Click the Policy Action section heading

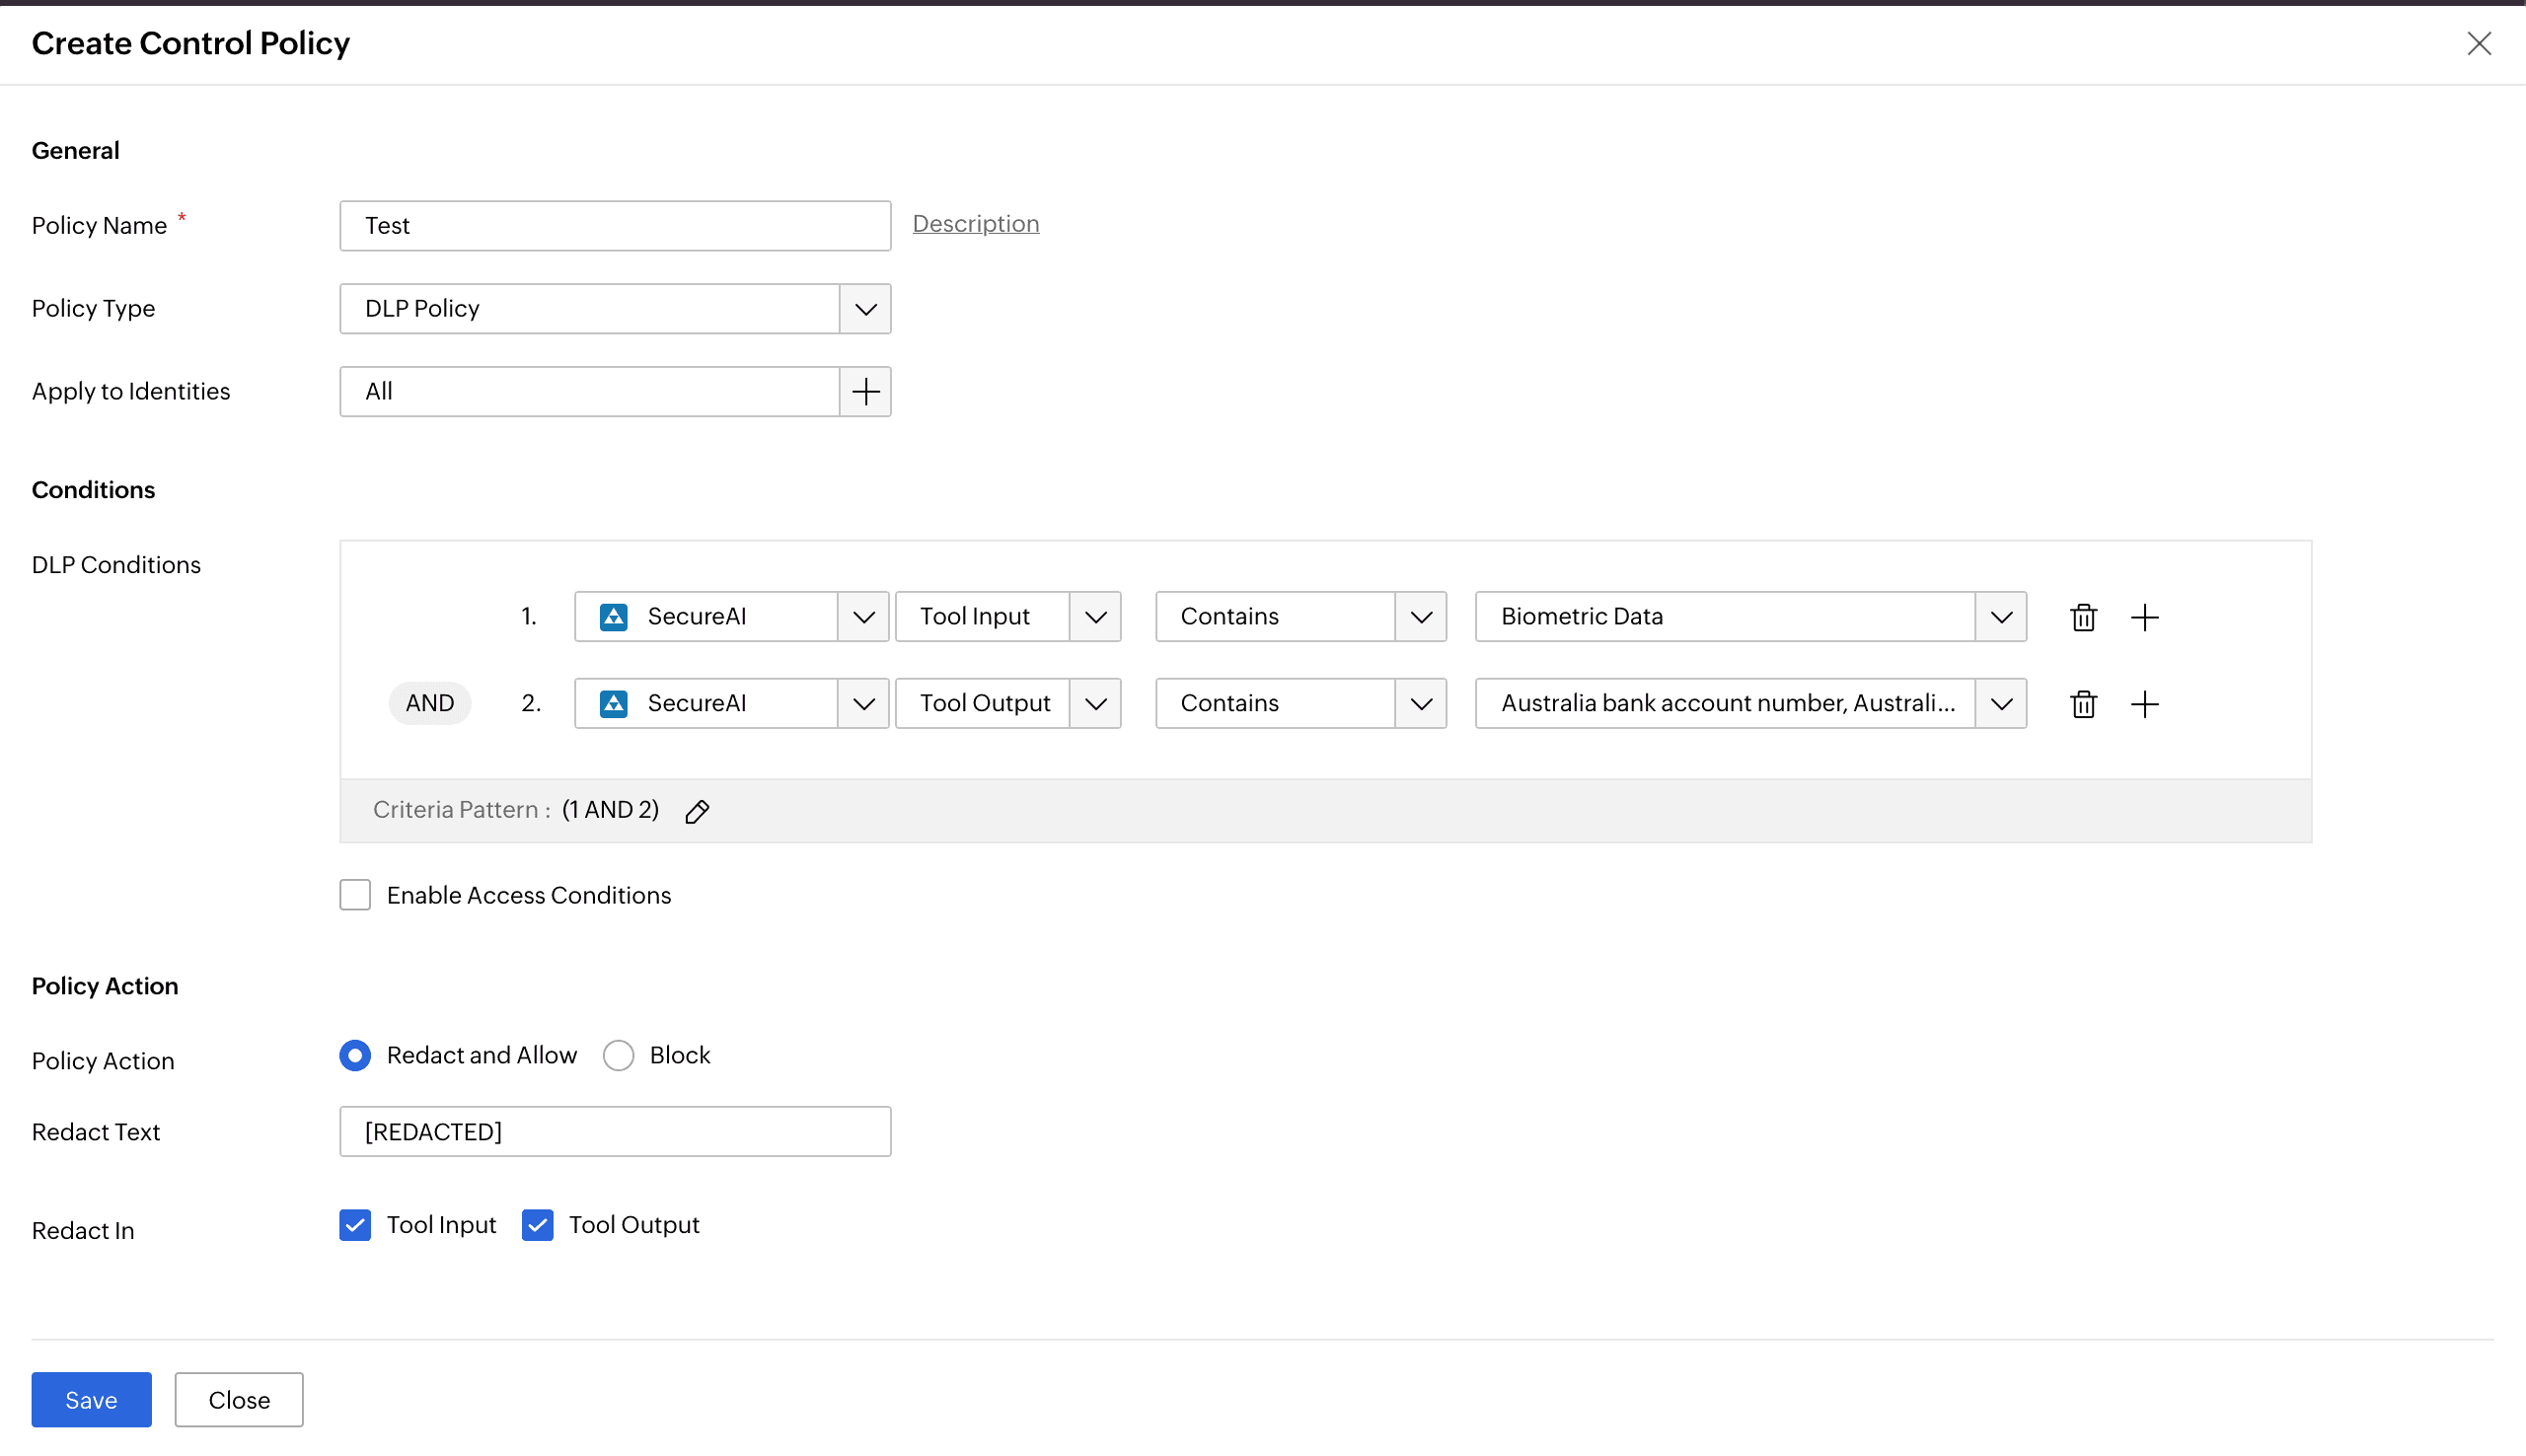pyautogui.click(x=105, y=986)
